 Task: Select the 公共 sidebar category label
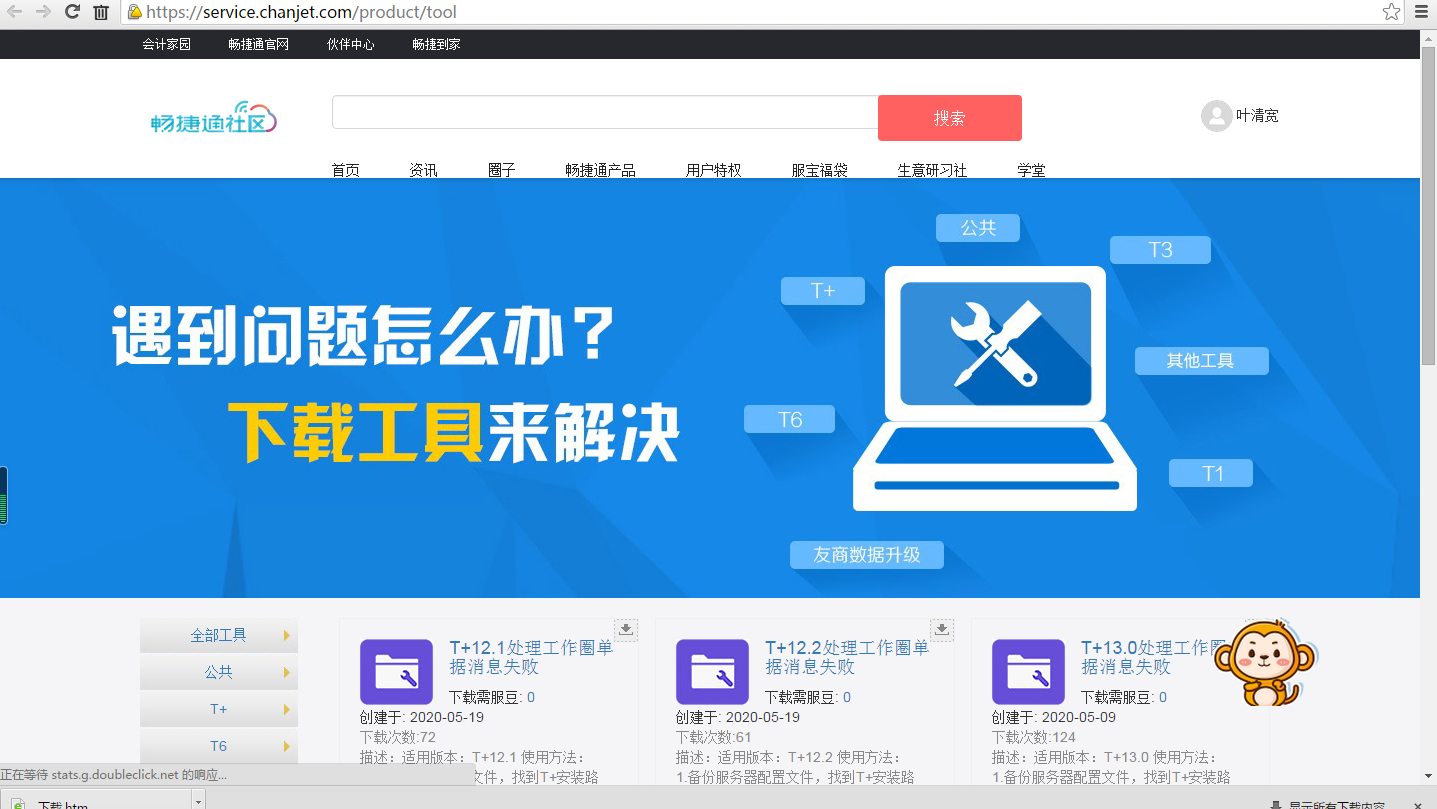tap(218, 672)
